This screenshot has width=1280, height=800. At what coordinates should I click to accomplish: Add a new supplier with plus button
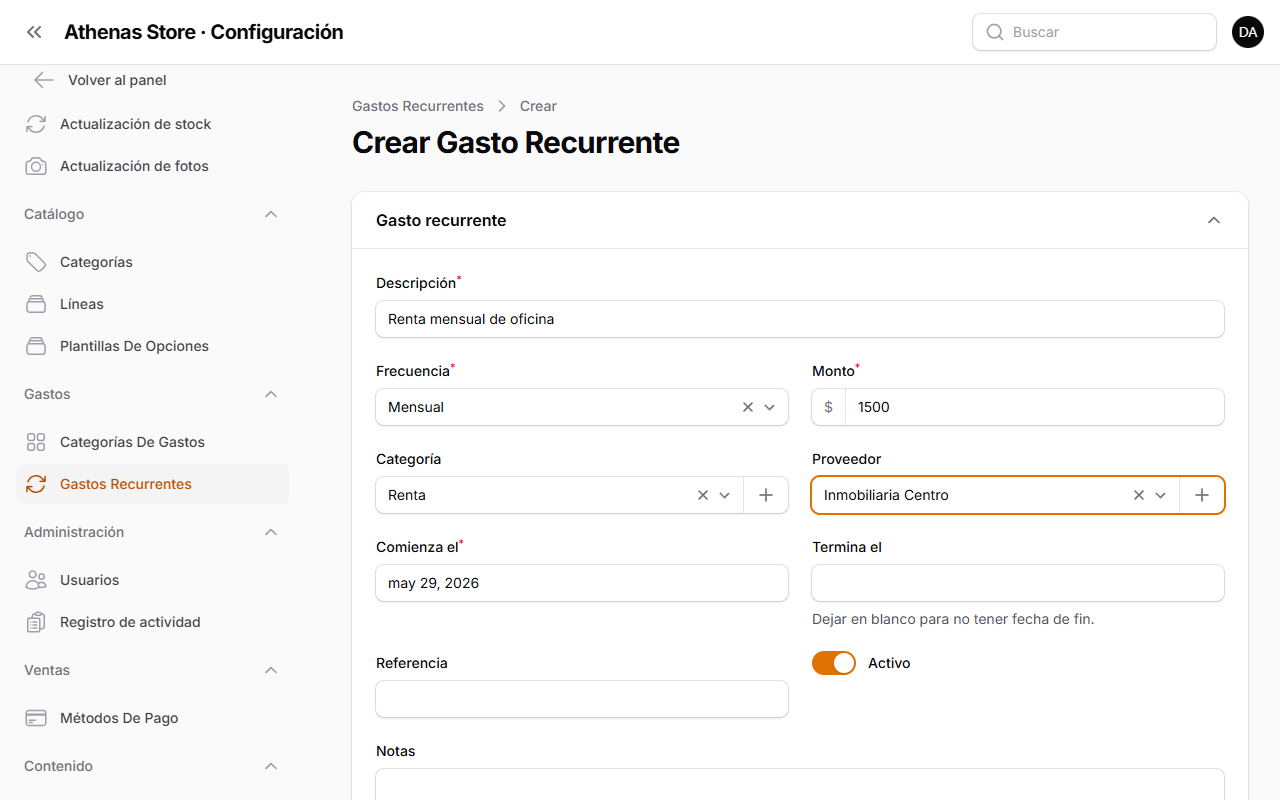(x=1202, y=495)
